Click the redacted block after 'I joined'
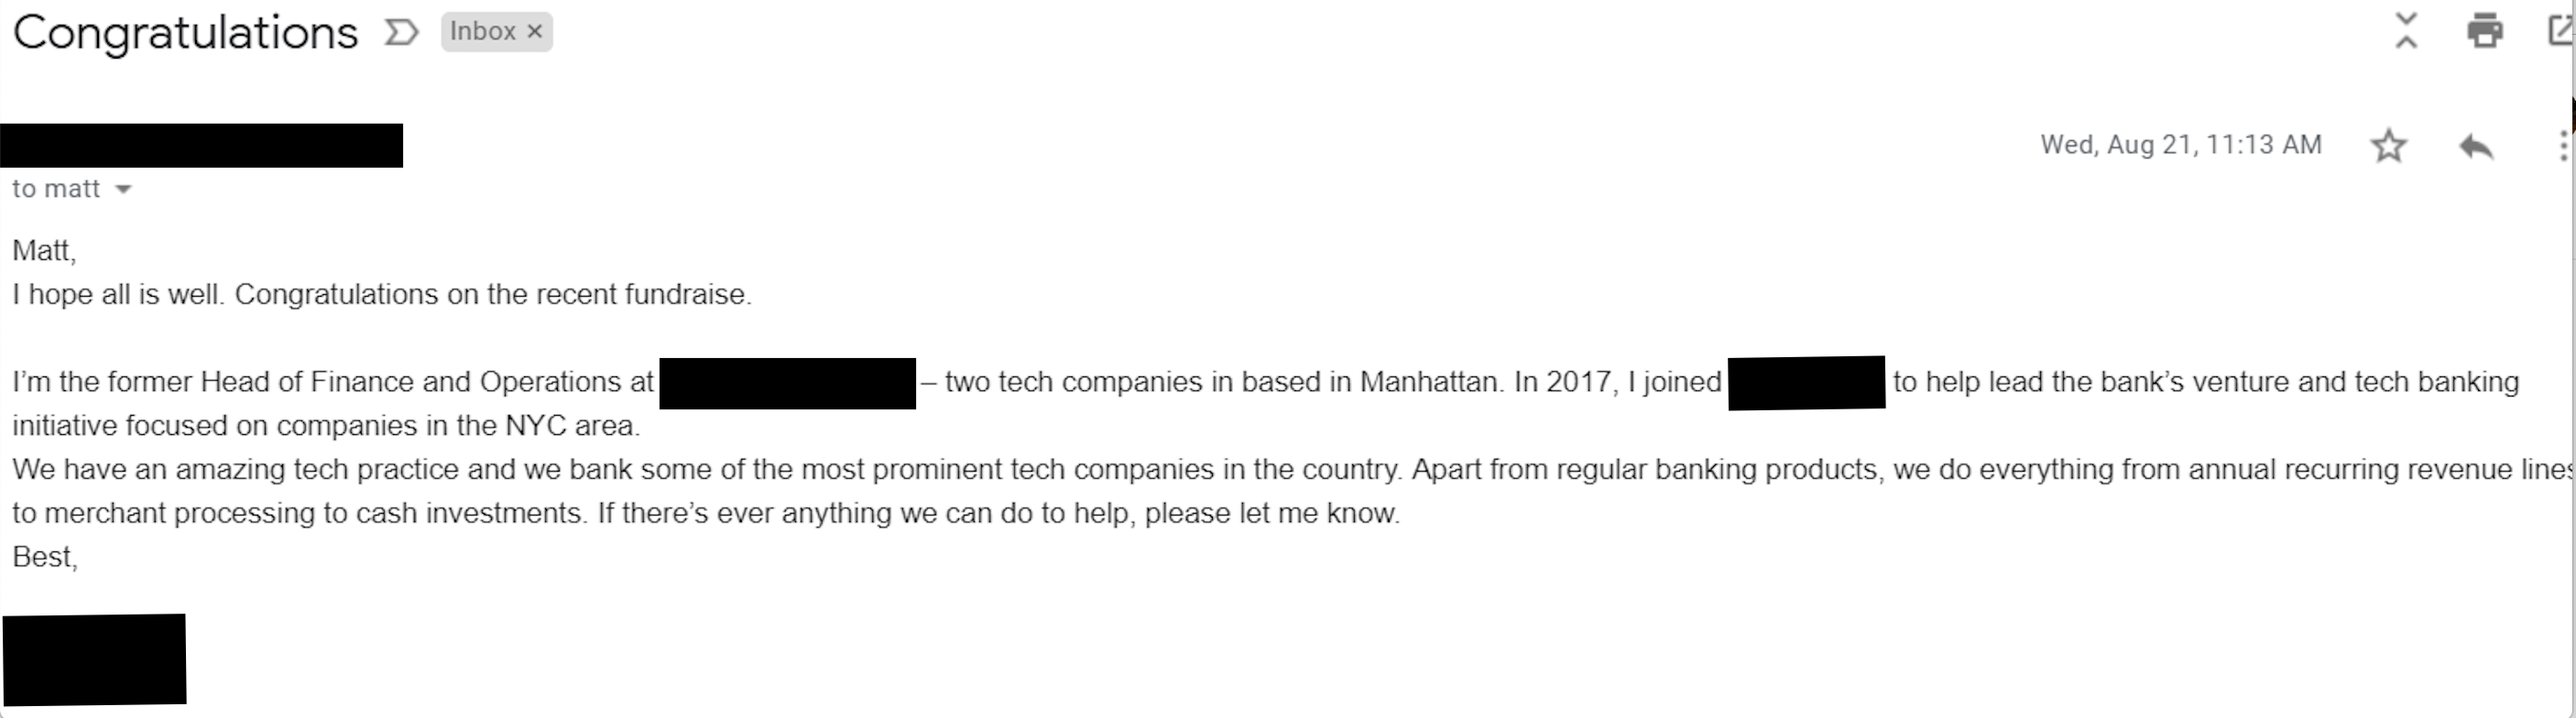Viewport: 2576px width, 718px height. [1806, 383]
